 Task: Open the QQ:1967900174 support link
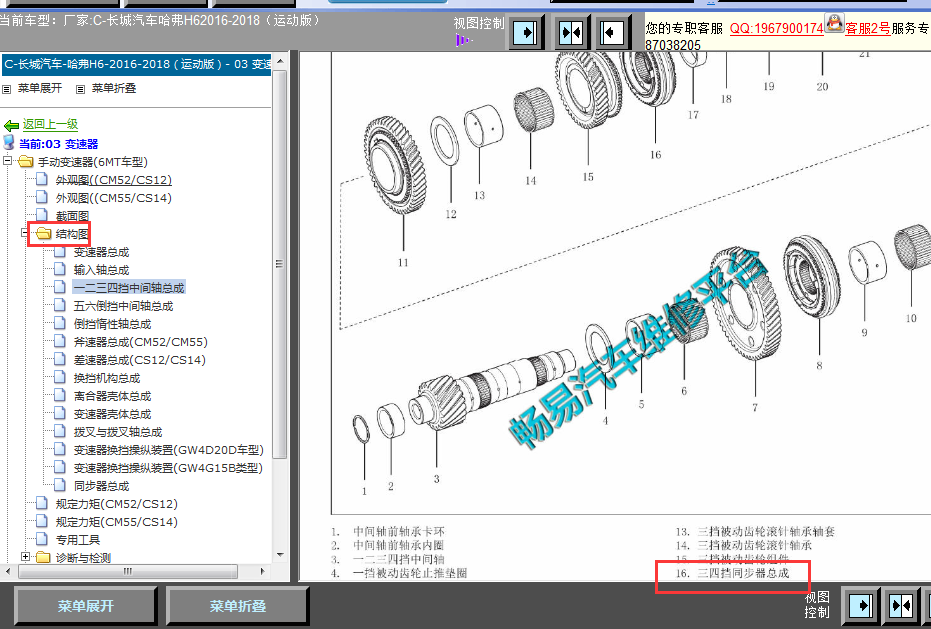(777, 28)
